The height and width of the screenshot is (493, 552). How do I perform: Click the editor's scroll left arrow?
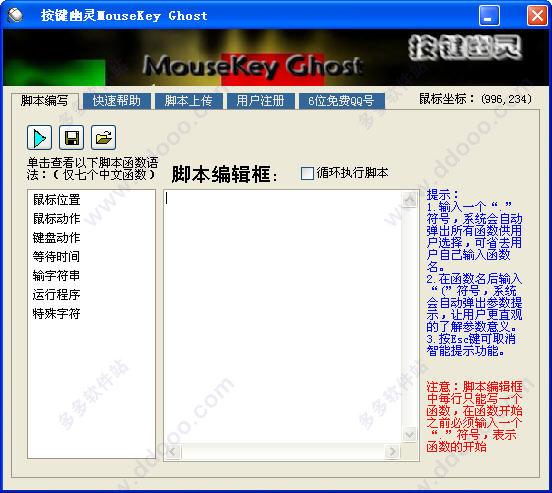click(172, 451)
